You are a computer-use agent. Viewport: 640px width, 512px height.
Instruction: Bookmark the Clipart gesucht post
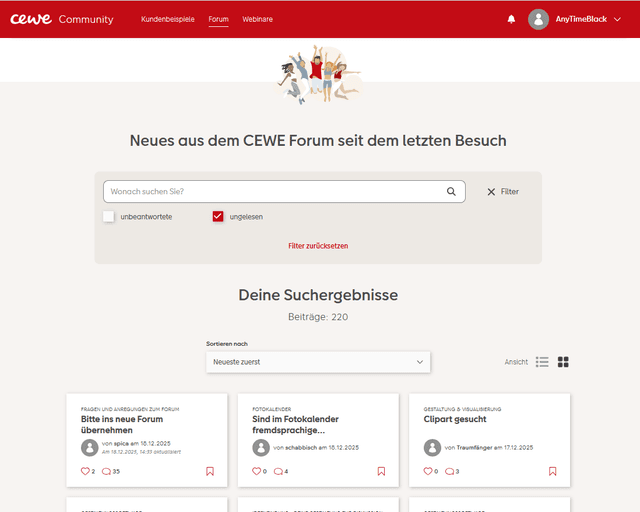[x=553, y=472]
